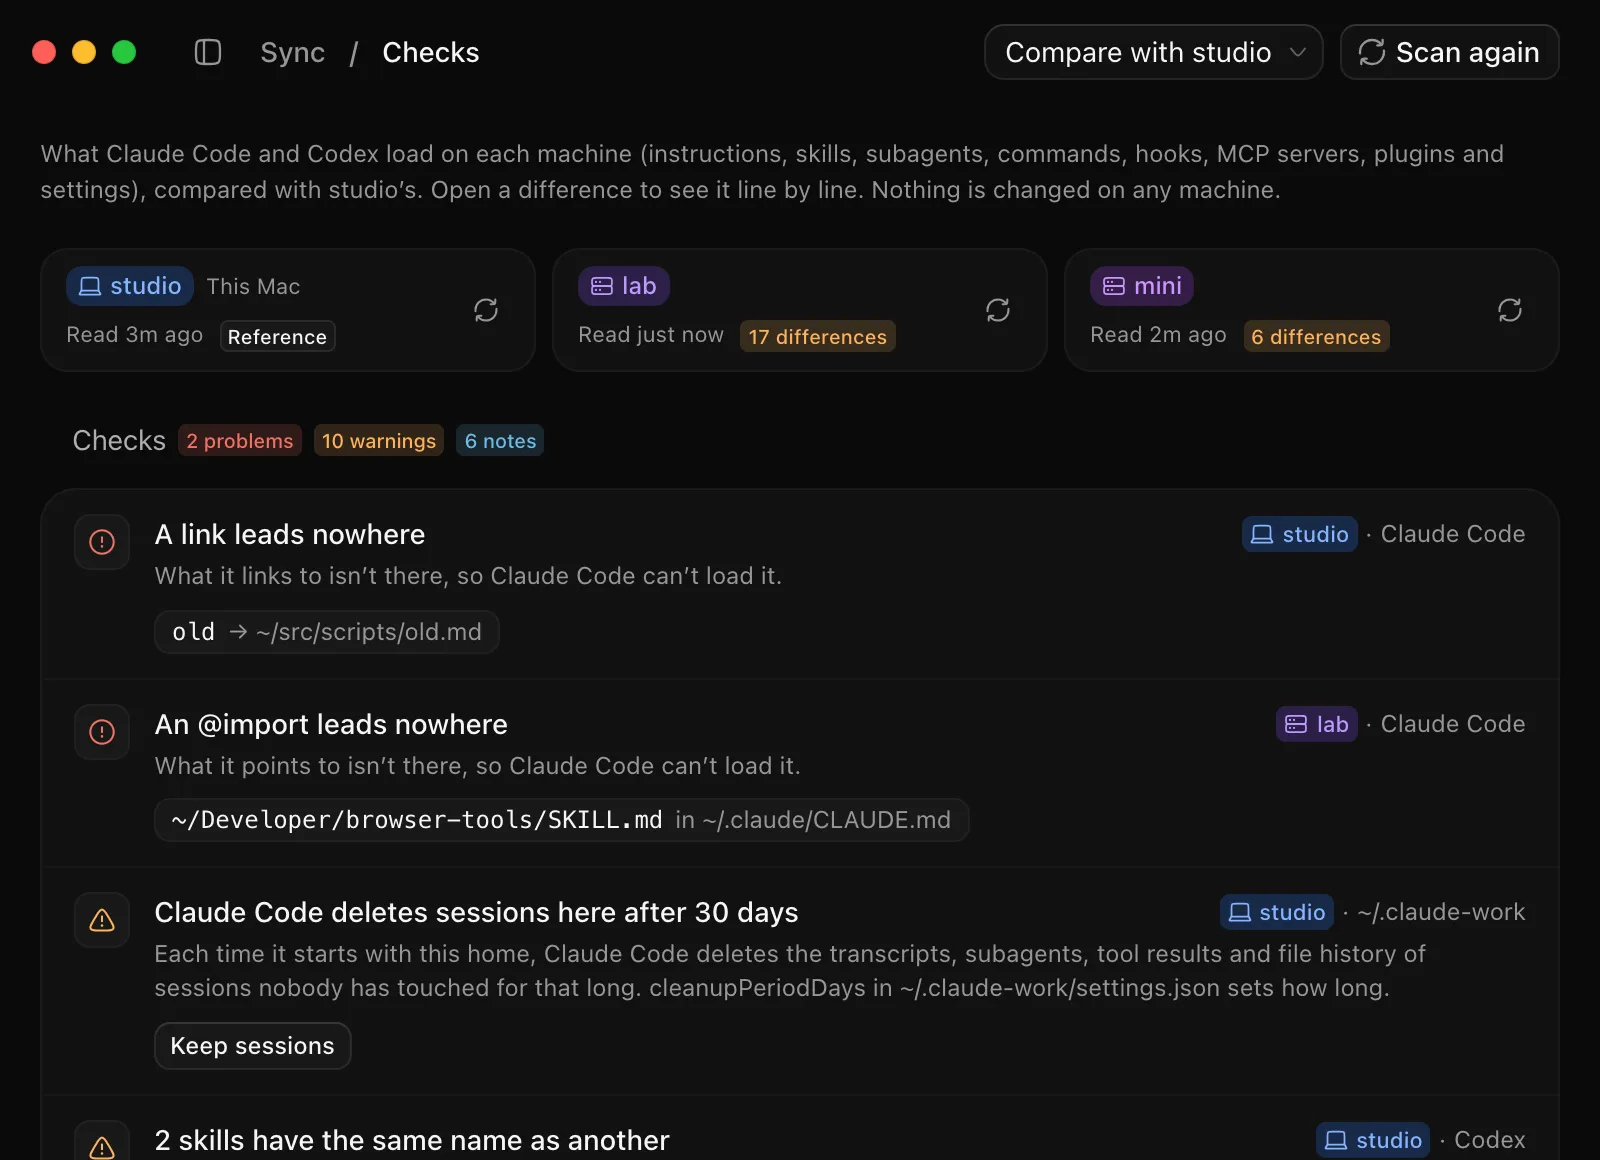Screen dimensions: 1600x1160
Task: Click the warning icon beside '2 skills have the same name'
Action: coord(102,1146)
